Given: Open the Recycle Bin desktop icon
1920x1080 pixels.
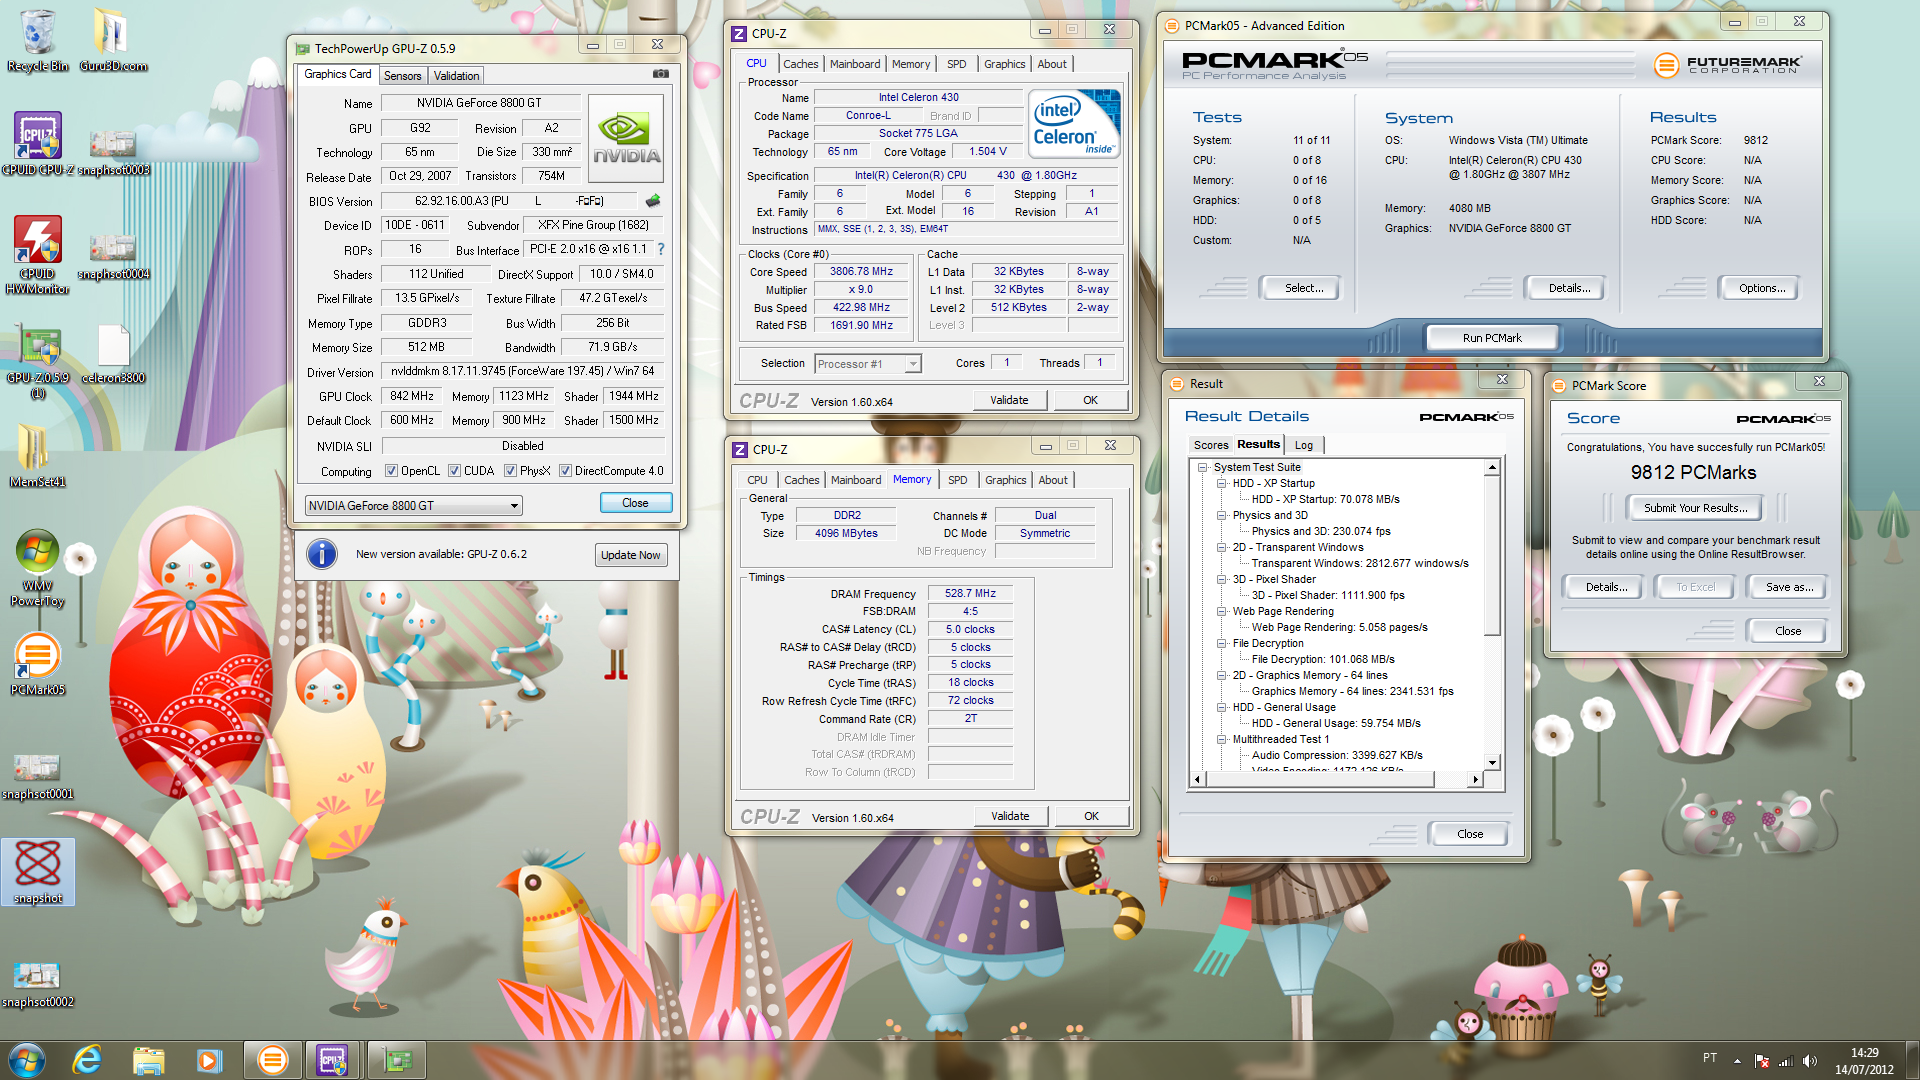Looking at the screenshot, I should (x=37, y=40).
